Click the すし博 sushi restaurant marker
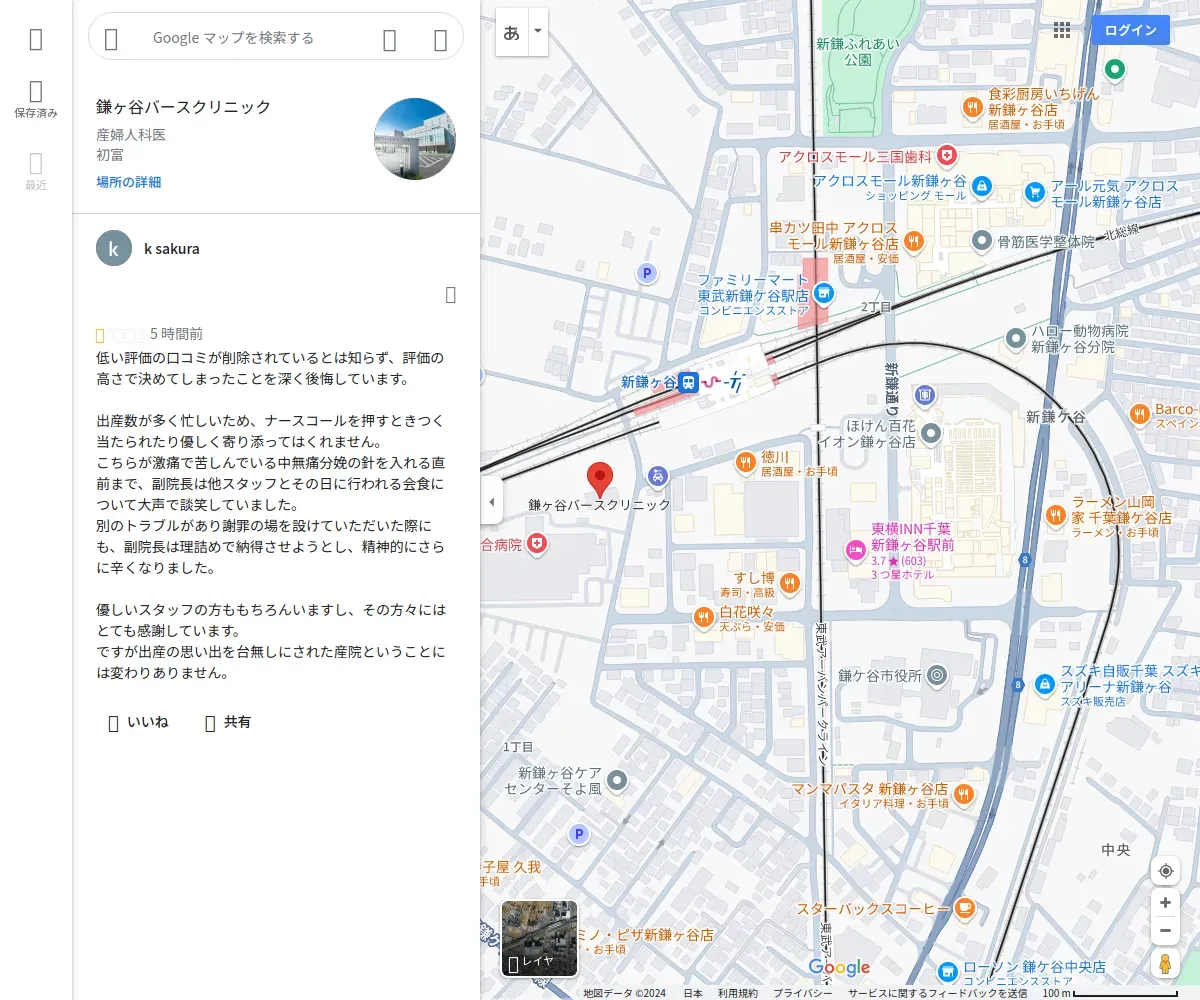Screen dimensions: 1200x1000 [789, 582]
